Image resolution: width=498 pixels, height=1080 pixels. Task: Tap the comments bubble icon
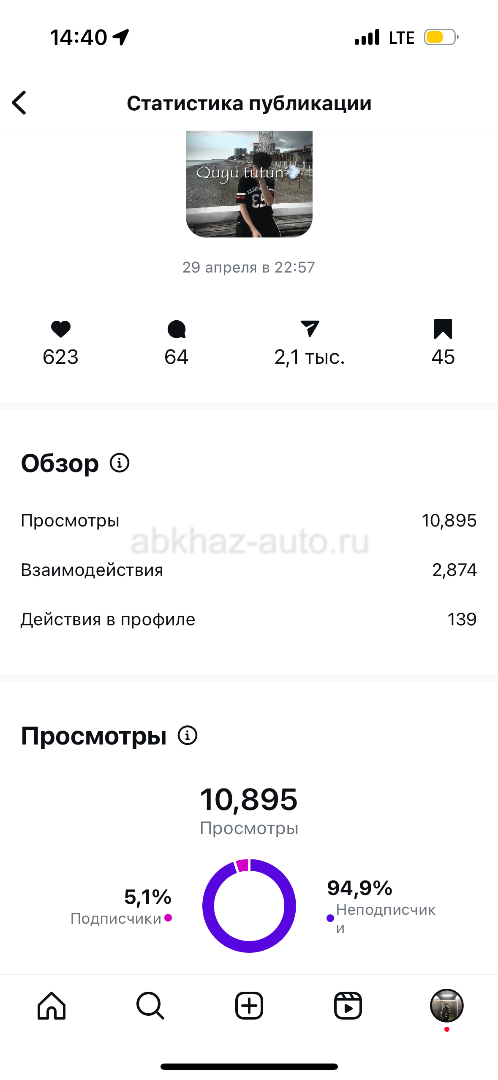[176, 329]
